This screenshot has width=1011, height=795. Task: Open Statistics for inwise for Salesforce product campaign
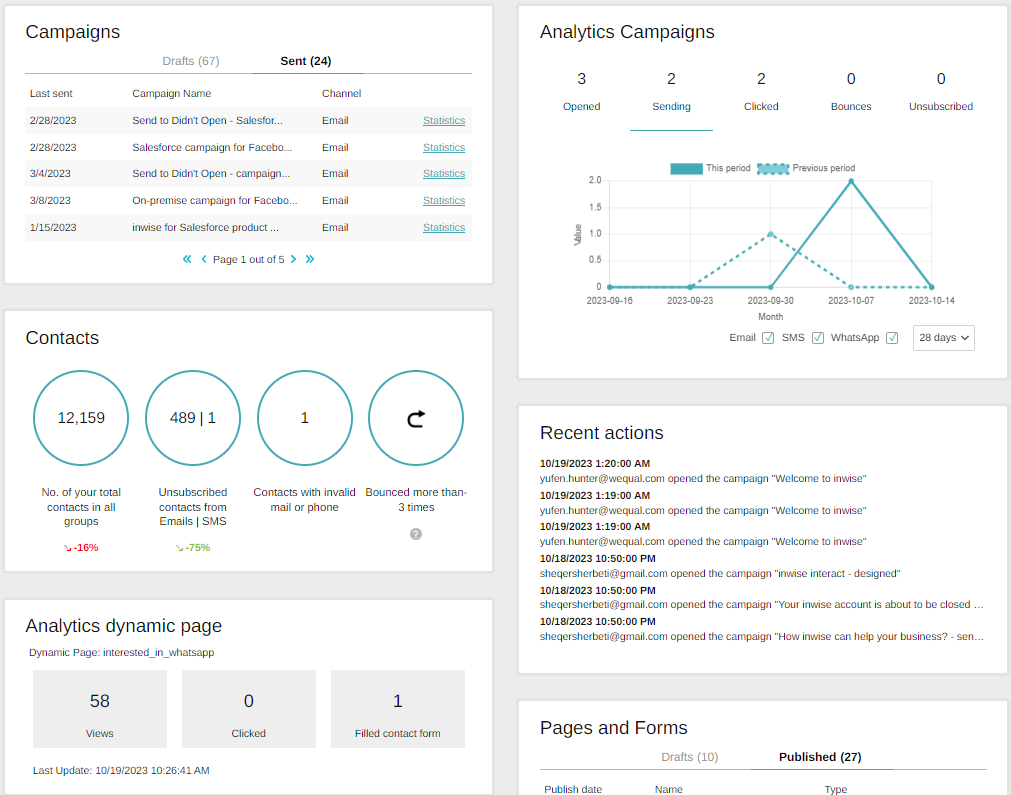coord(444,227)
